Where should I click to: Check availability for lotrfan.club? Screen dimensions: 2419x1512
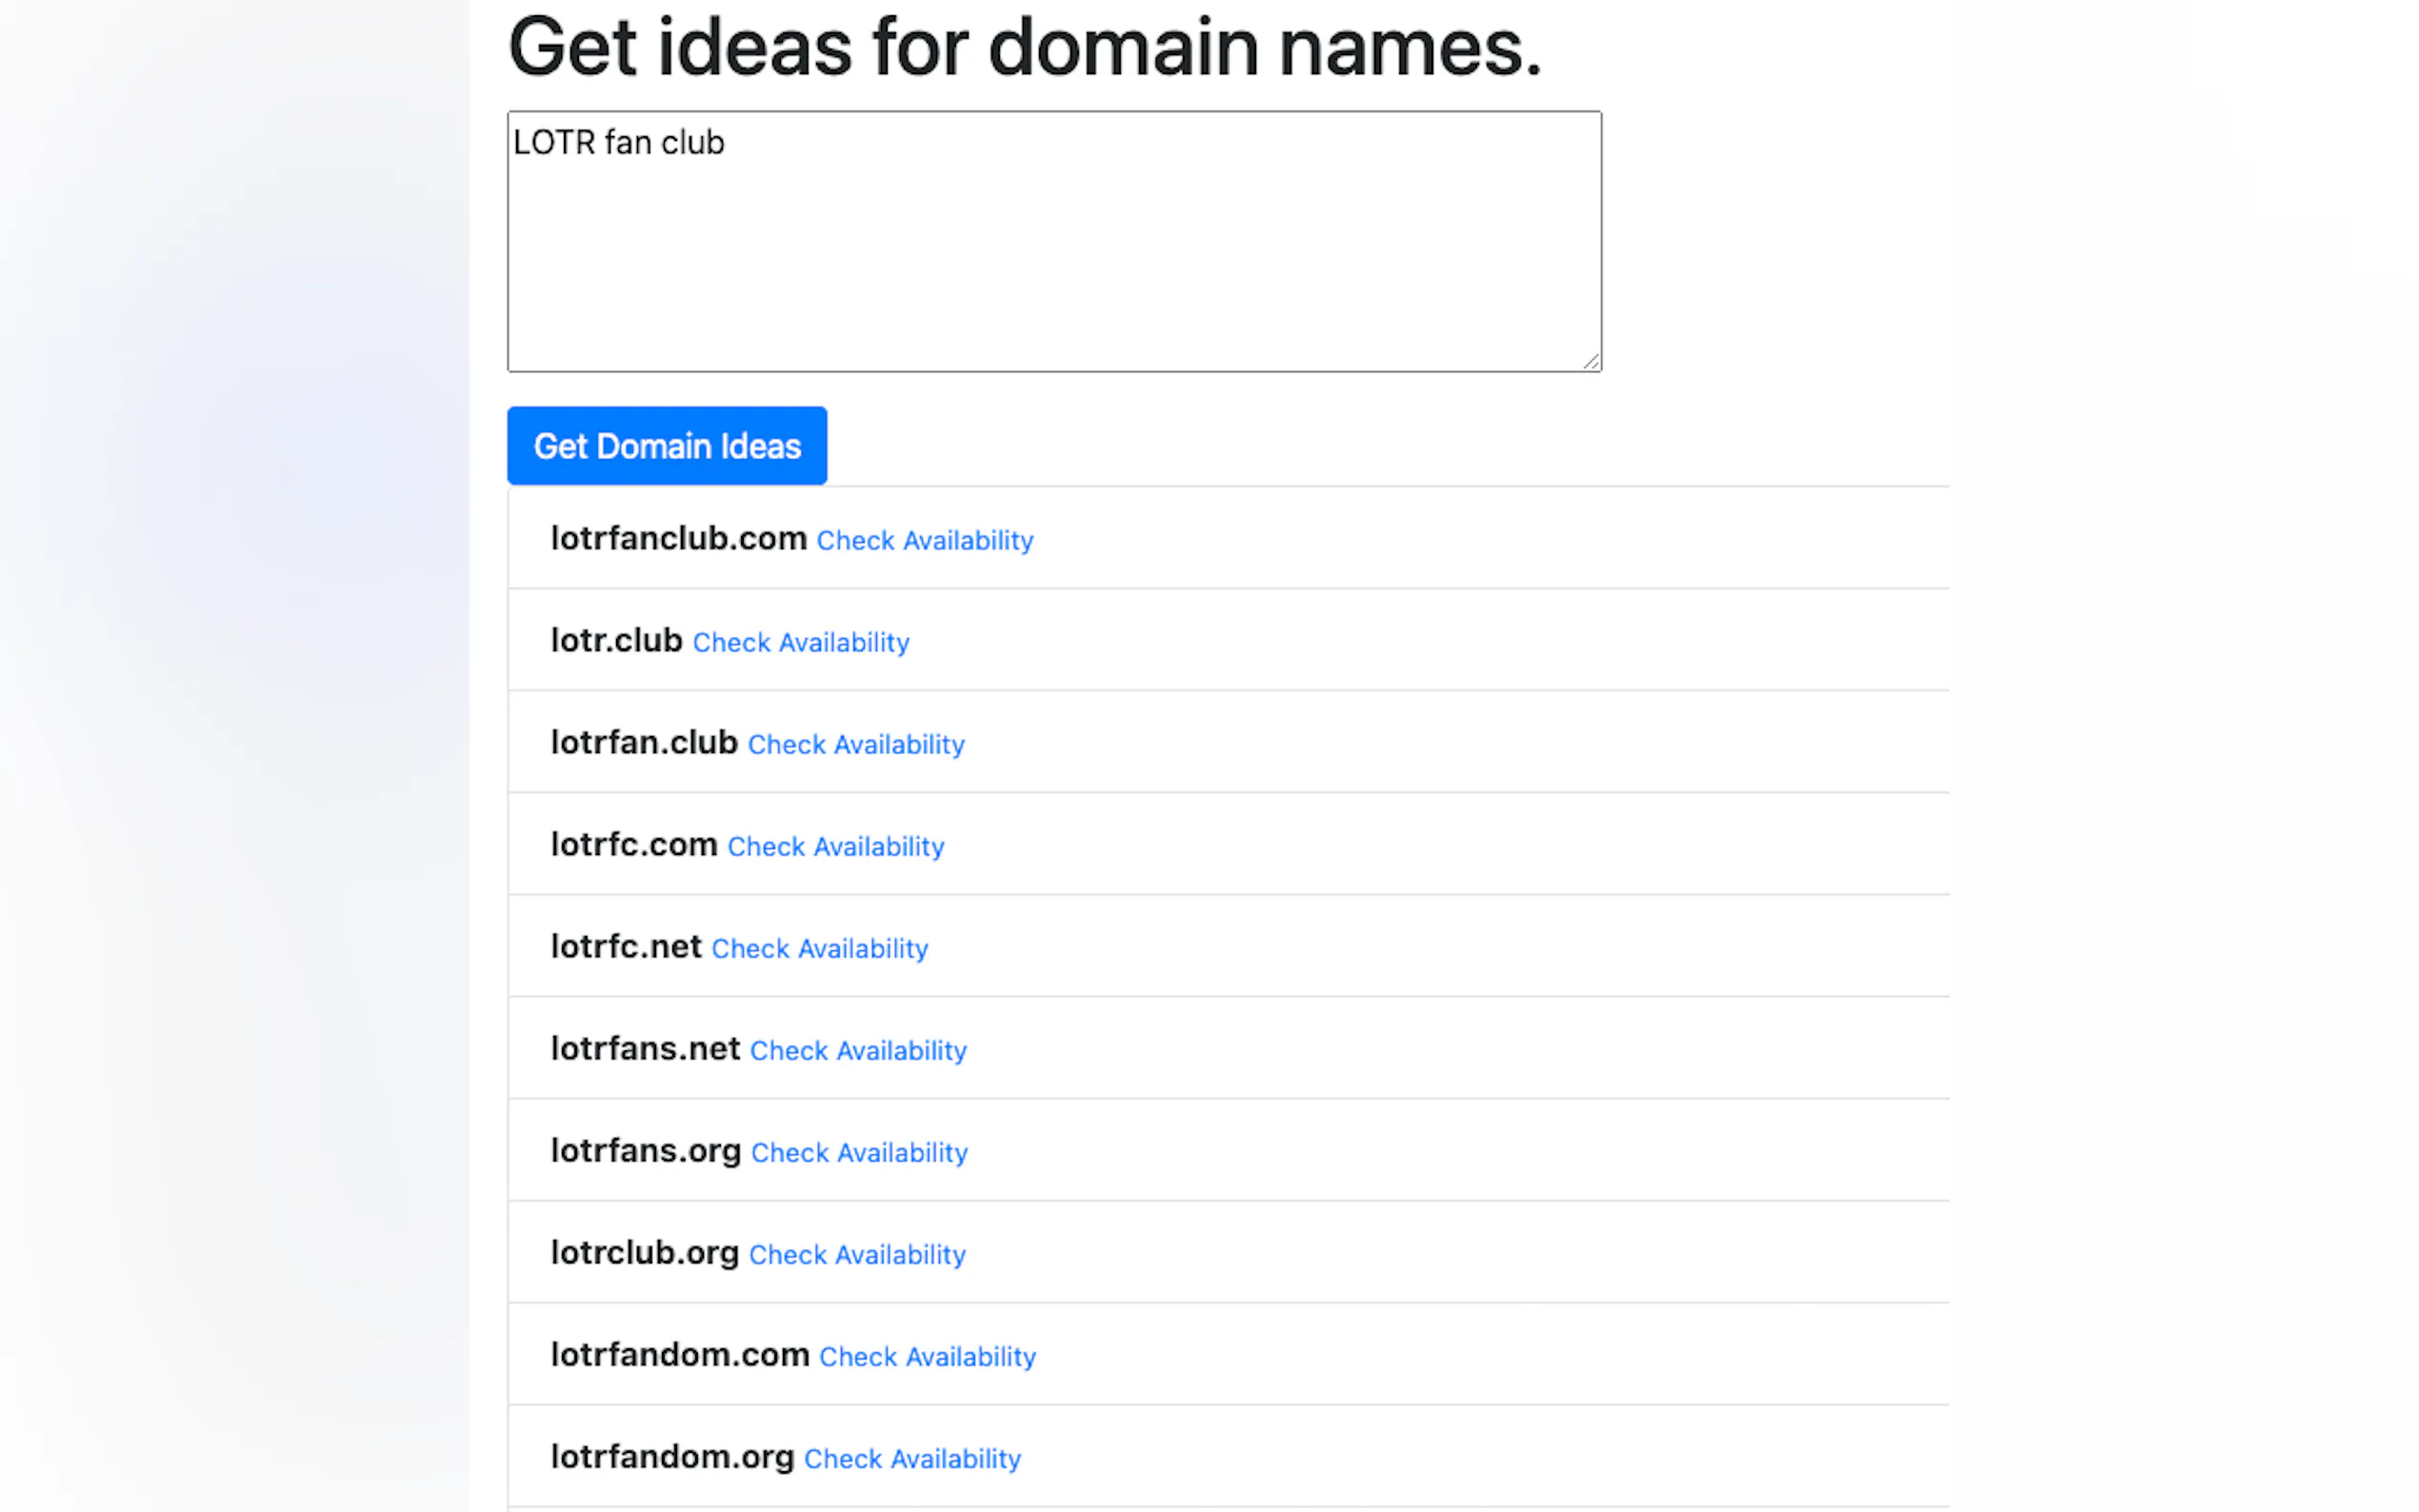[x=855, y=745]
